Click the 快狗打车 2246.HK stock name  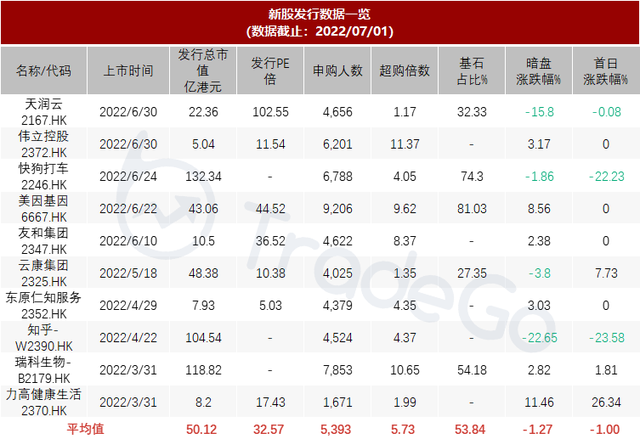(44, 176)
